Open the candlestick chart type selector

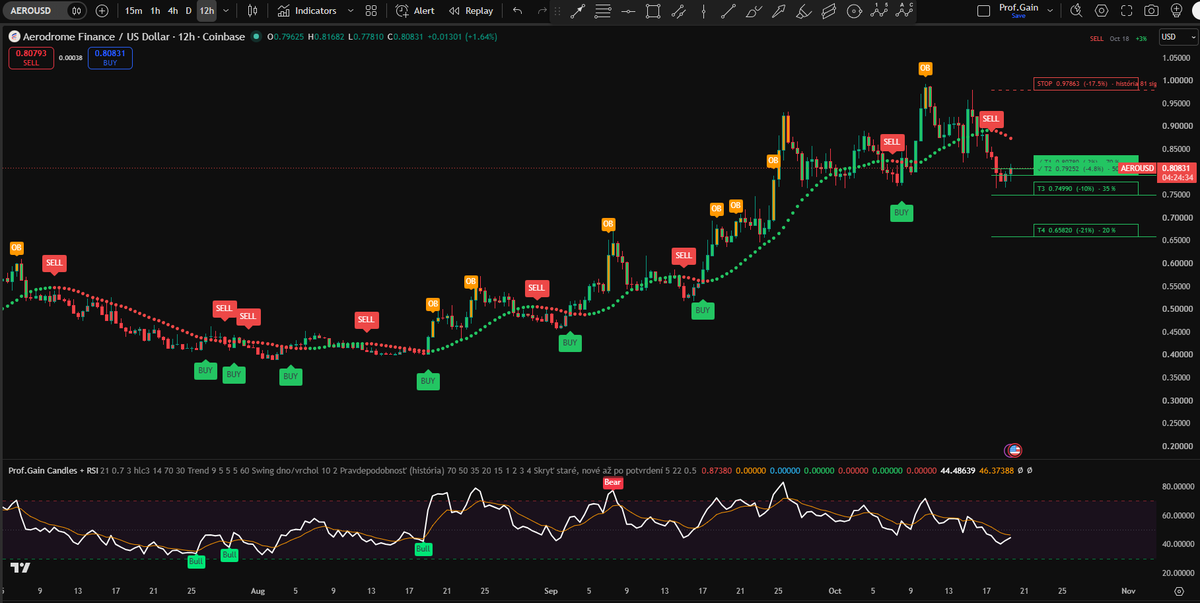(252, 10)
